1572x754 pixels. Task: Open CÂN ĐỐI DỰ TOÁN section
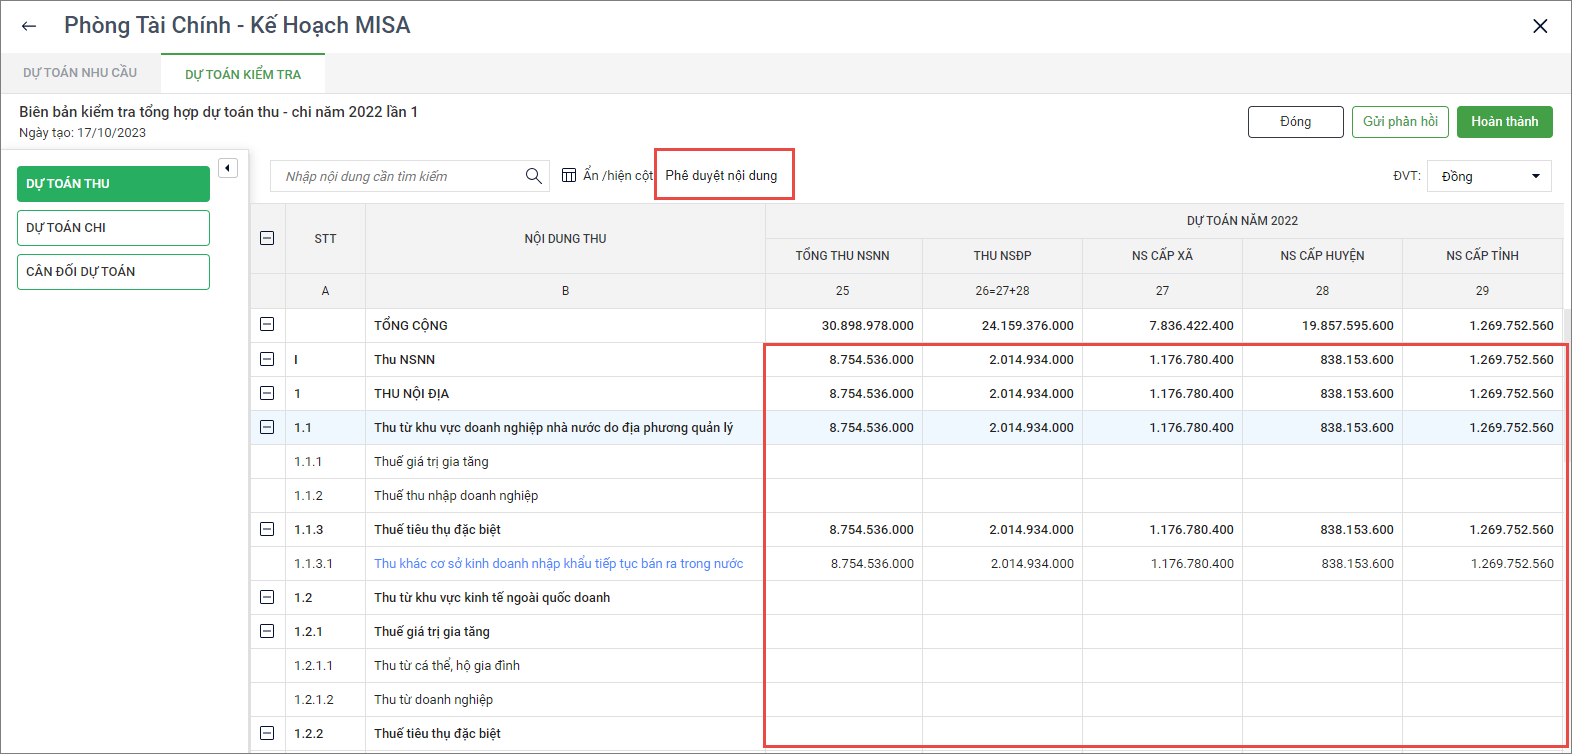coord(113,272)
